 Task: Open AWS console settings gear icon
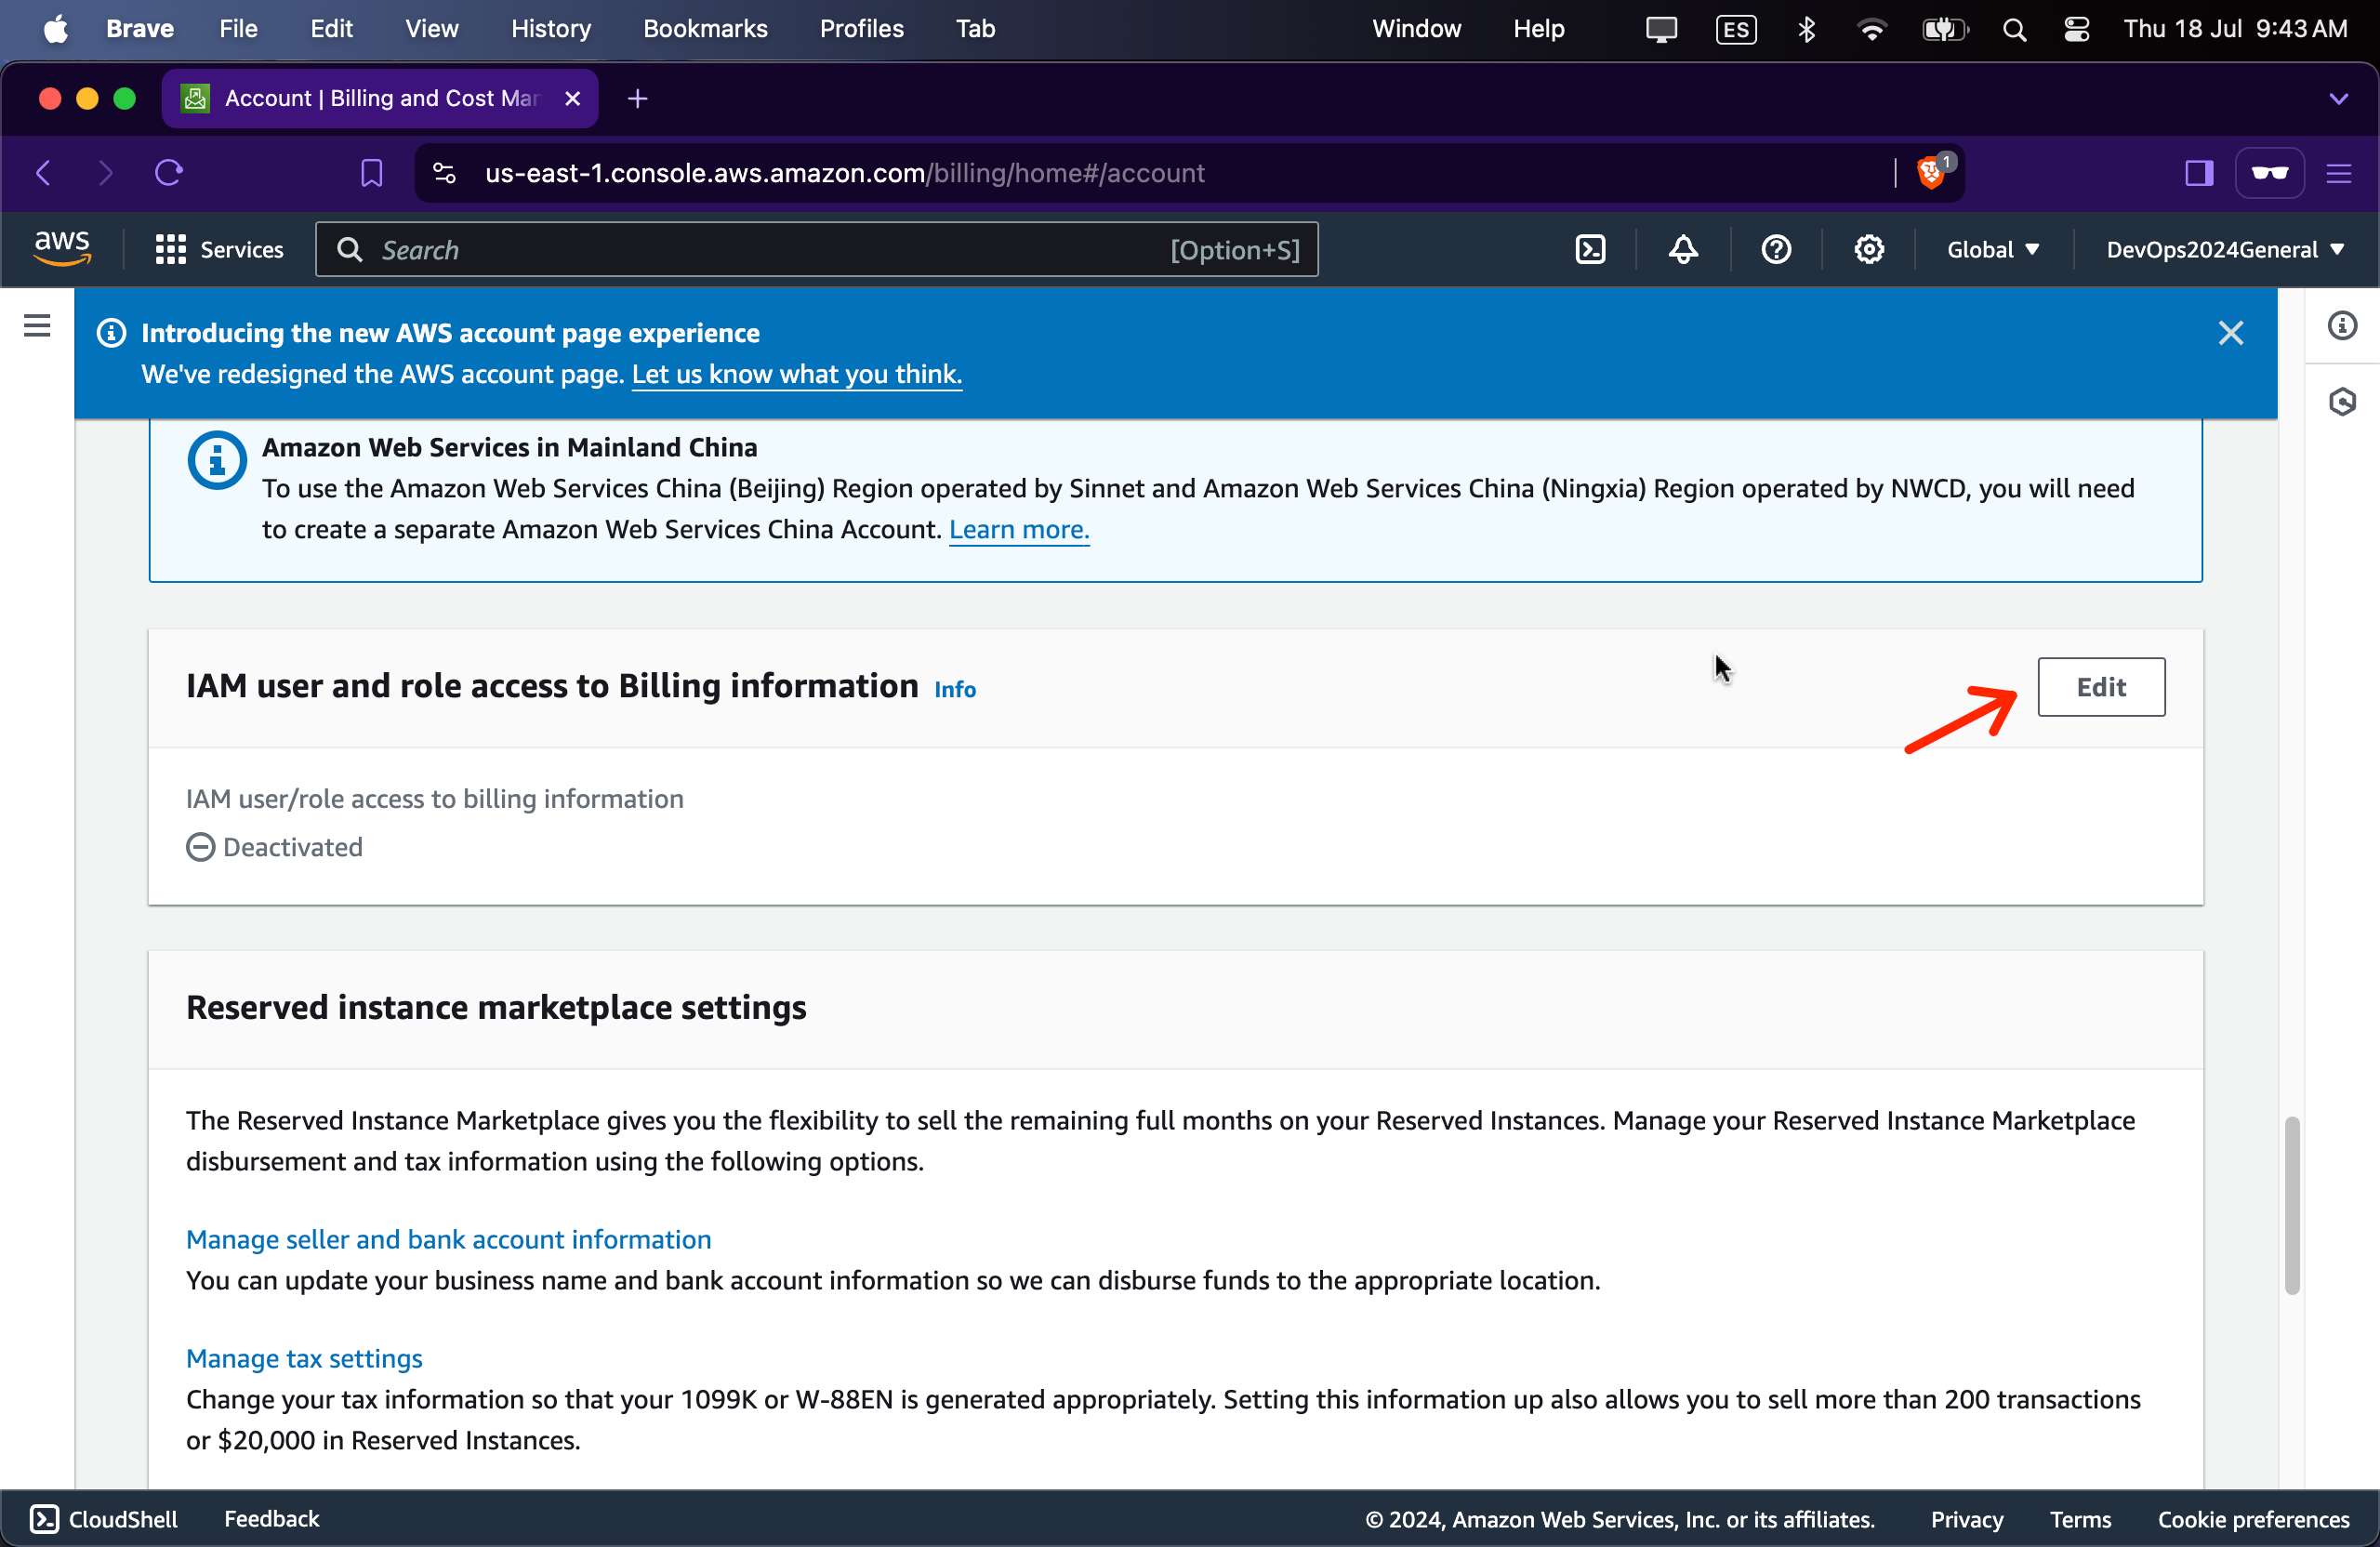(x=1868, y=249)
